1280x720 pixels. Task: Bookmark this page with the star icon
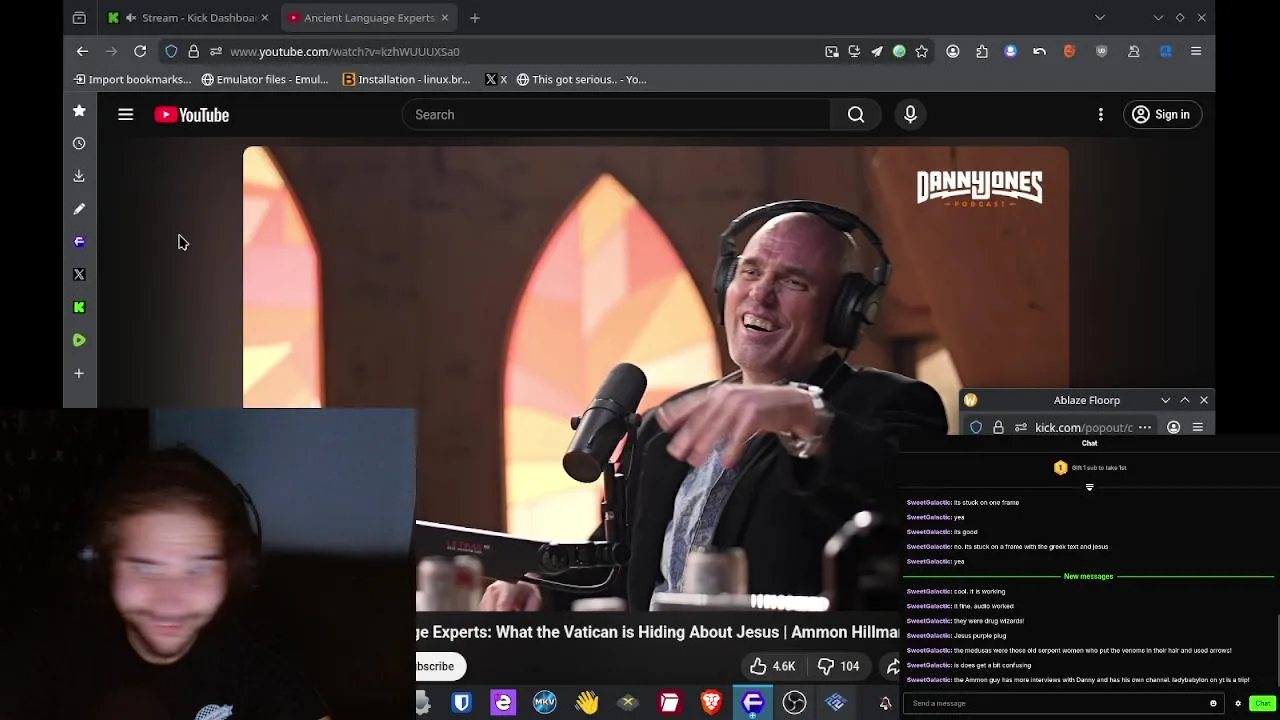pos(922,51)
